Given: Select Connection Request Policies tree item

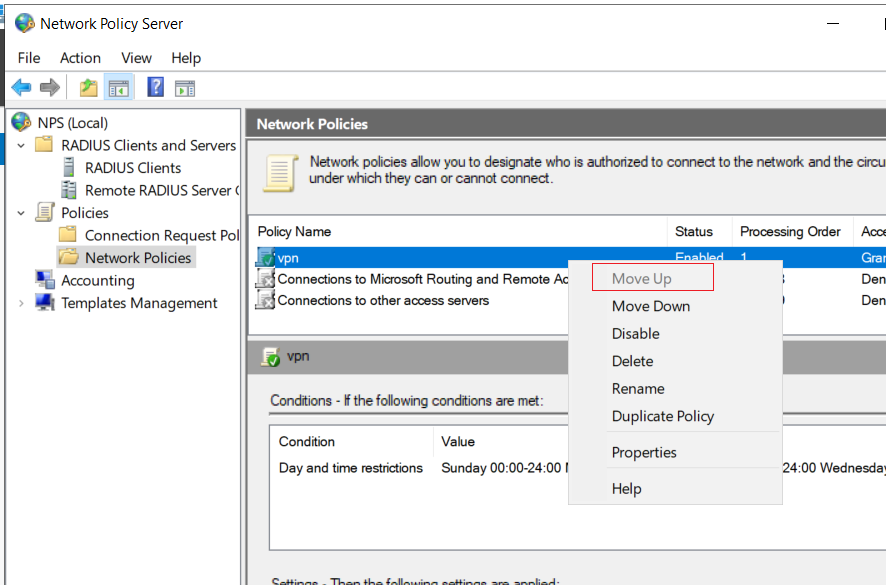Looking at the screenshot, I should point(162,235).
